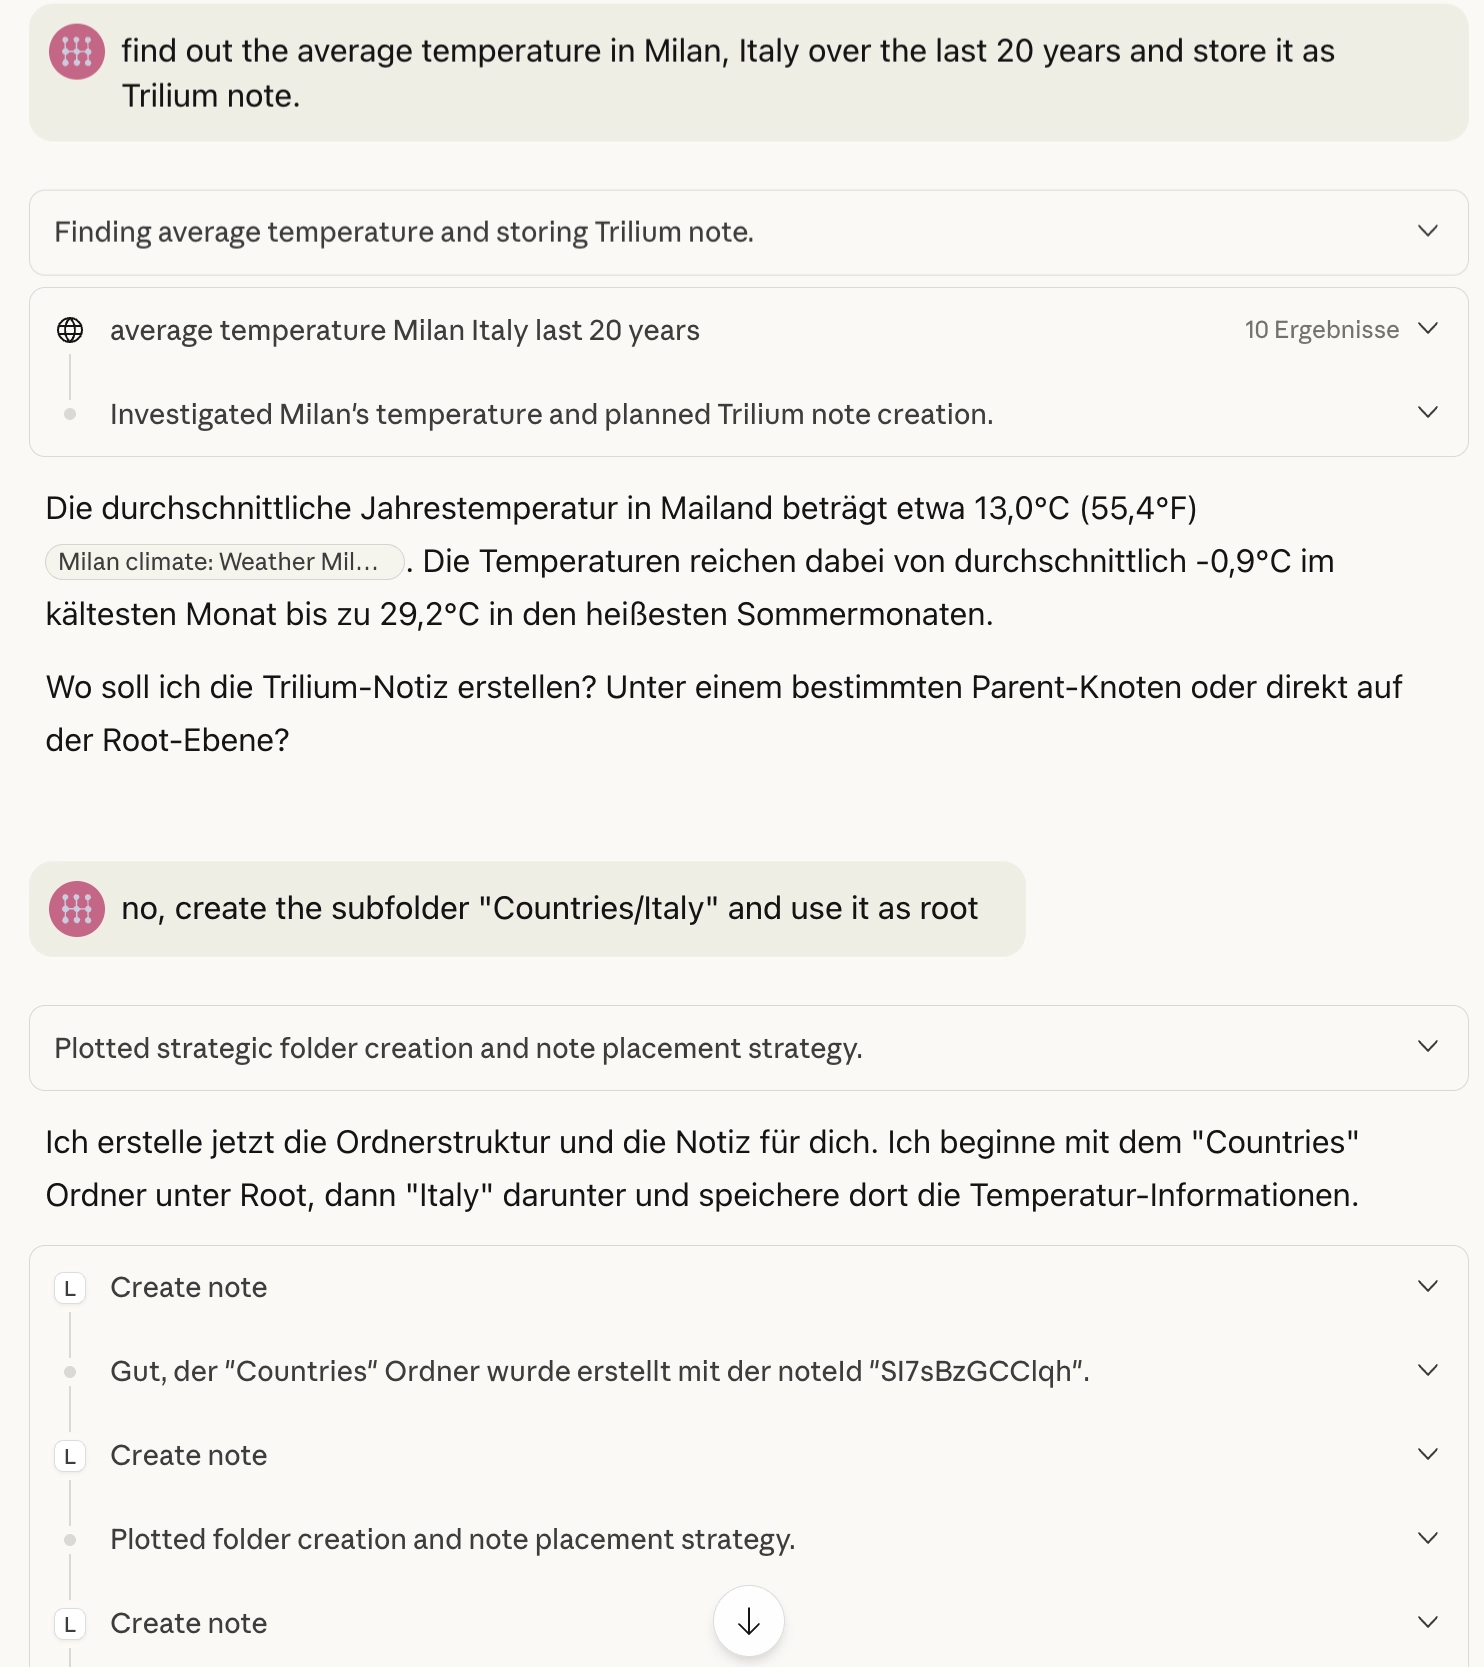This screenshot has height=1667, width=1484.
Task: Expand the Countries noteId creation result
Action: 1428,1372
